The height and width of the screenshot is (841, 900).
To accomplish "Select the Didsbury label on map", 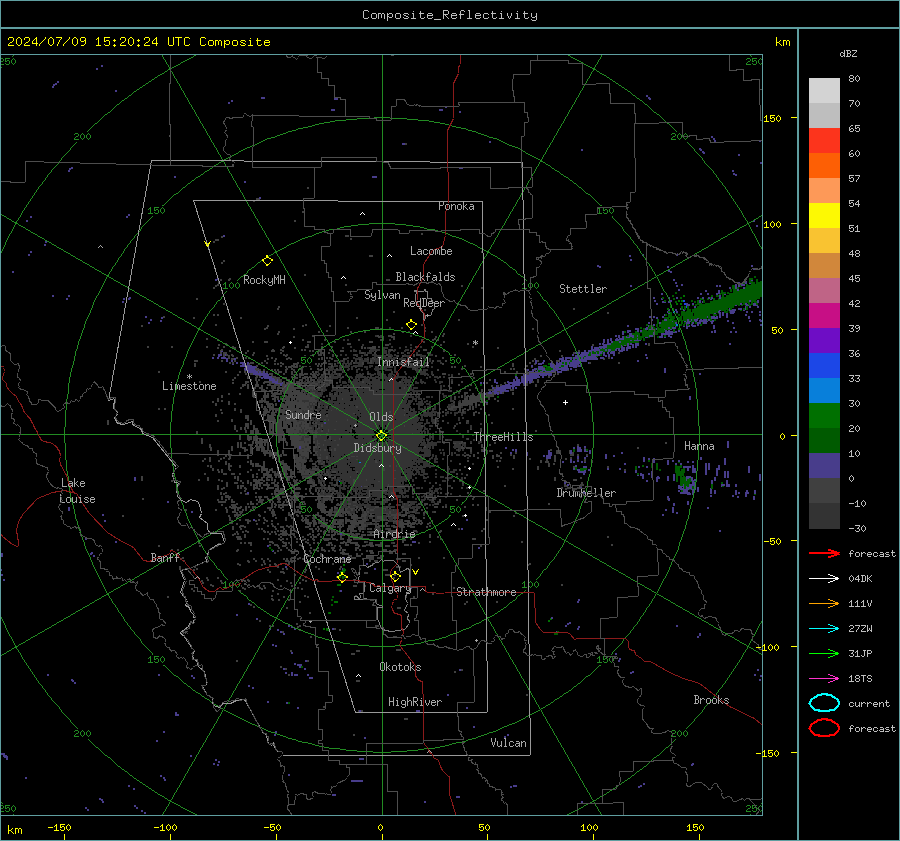I will coord(377,448).
